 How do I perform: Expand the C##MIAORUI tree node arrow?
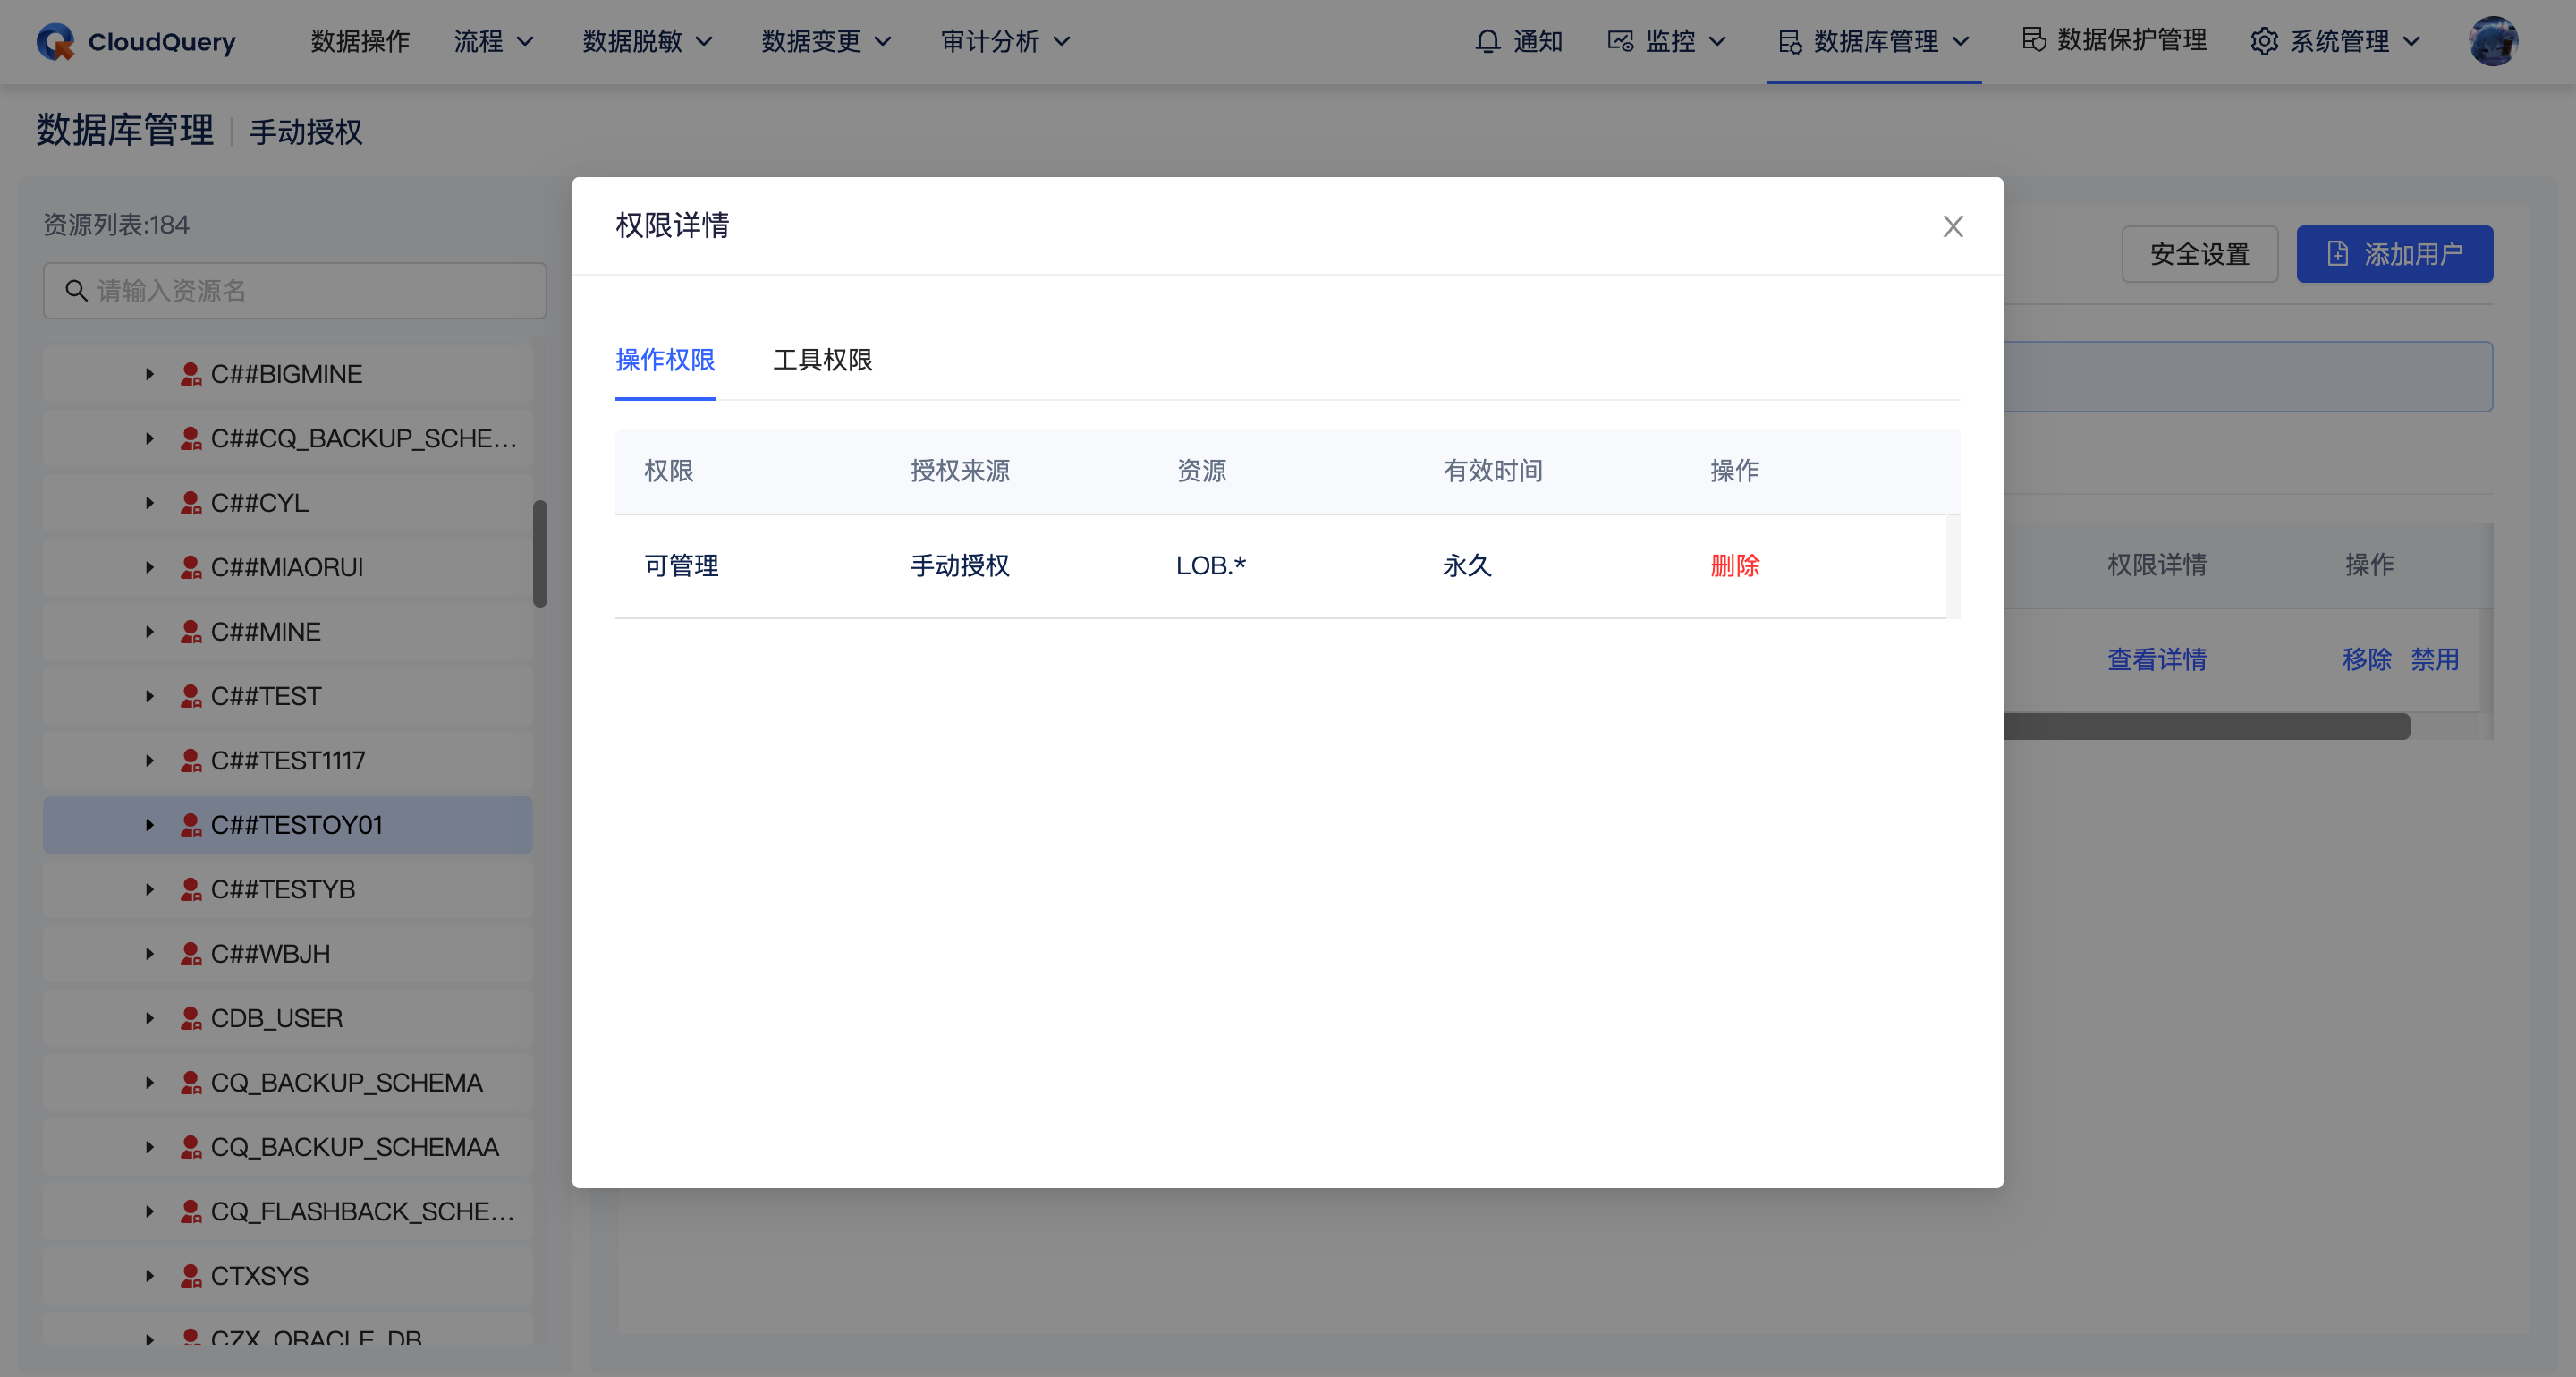(149, 567)
